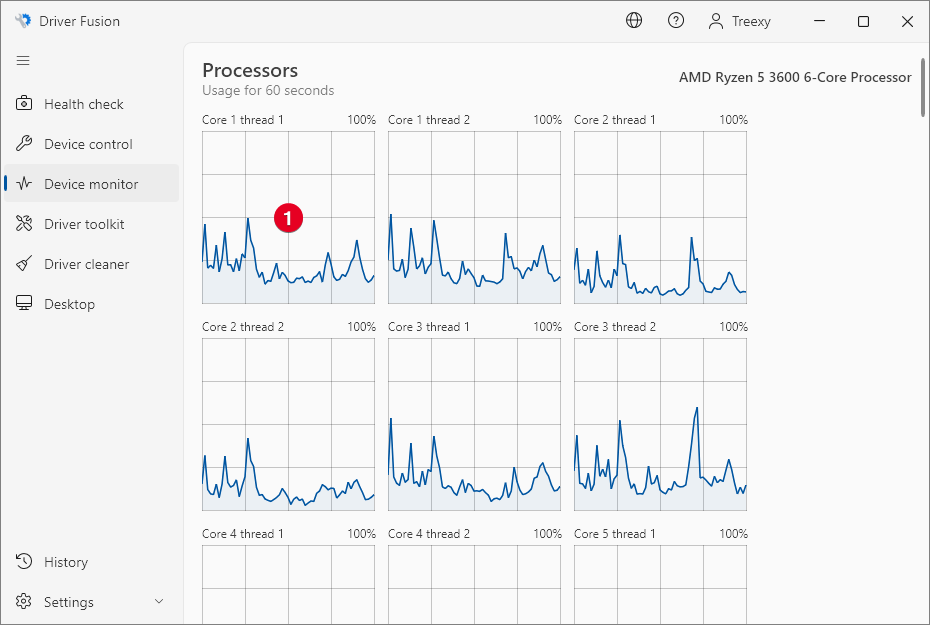Click the Core 1 thread 2 usage graph
Screen dimensions: 930x625
(x=474, y=218)
